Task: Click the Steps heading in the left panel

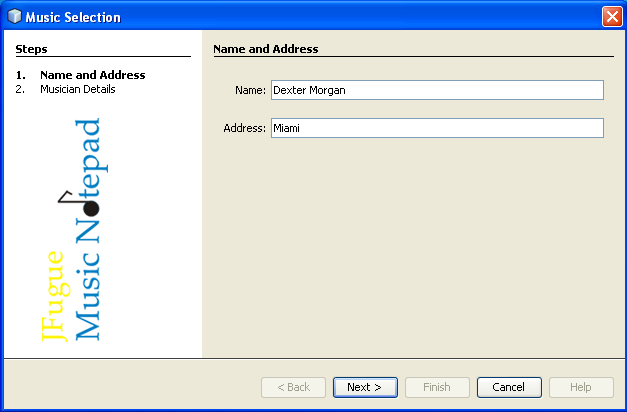Action: click(x=32, y=48)
